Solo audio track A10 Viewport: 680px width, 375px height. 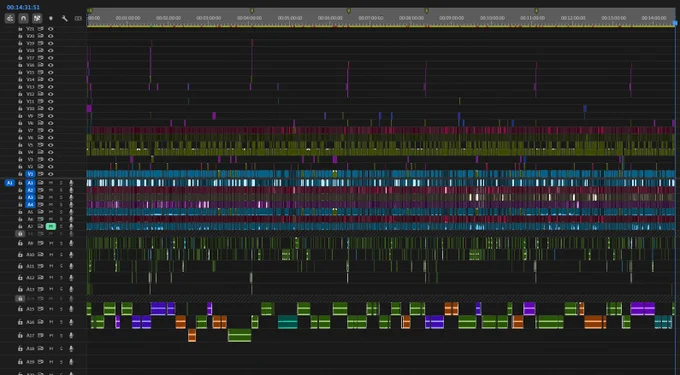point(61,254)
